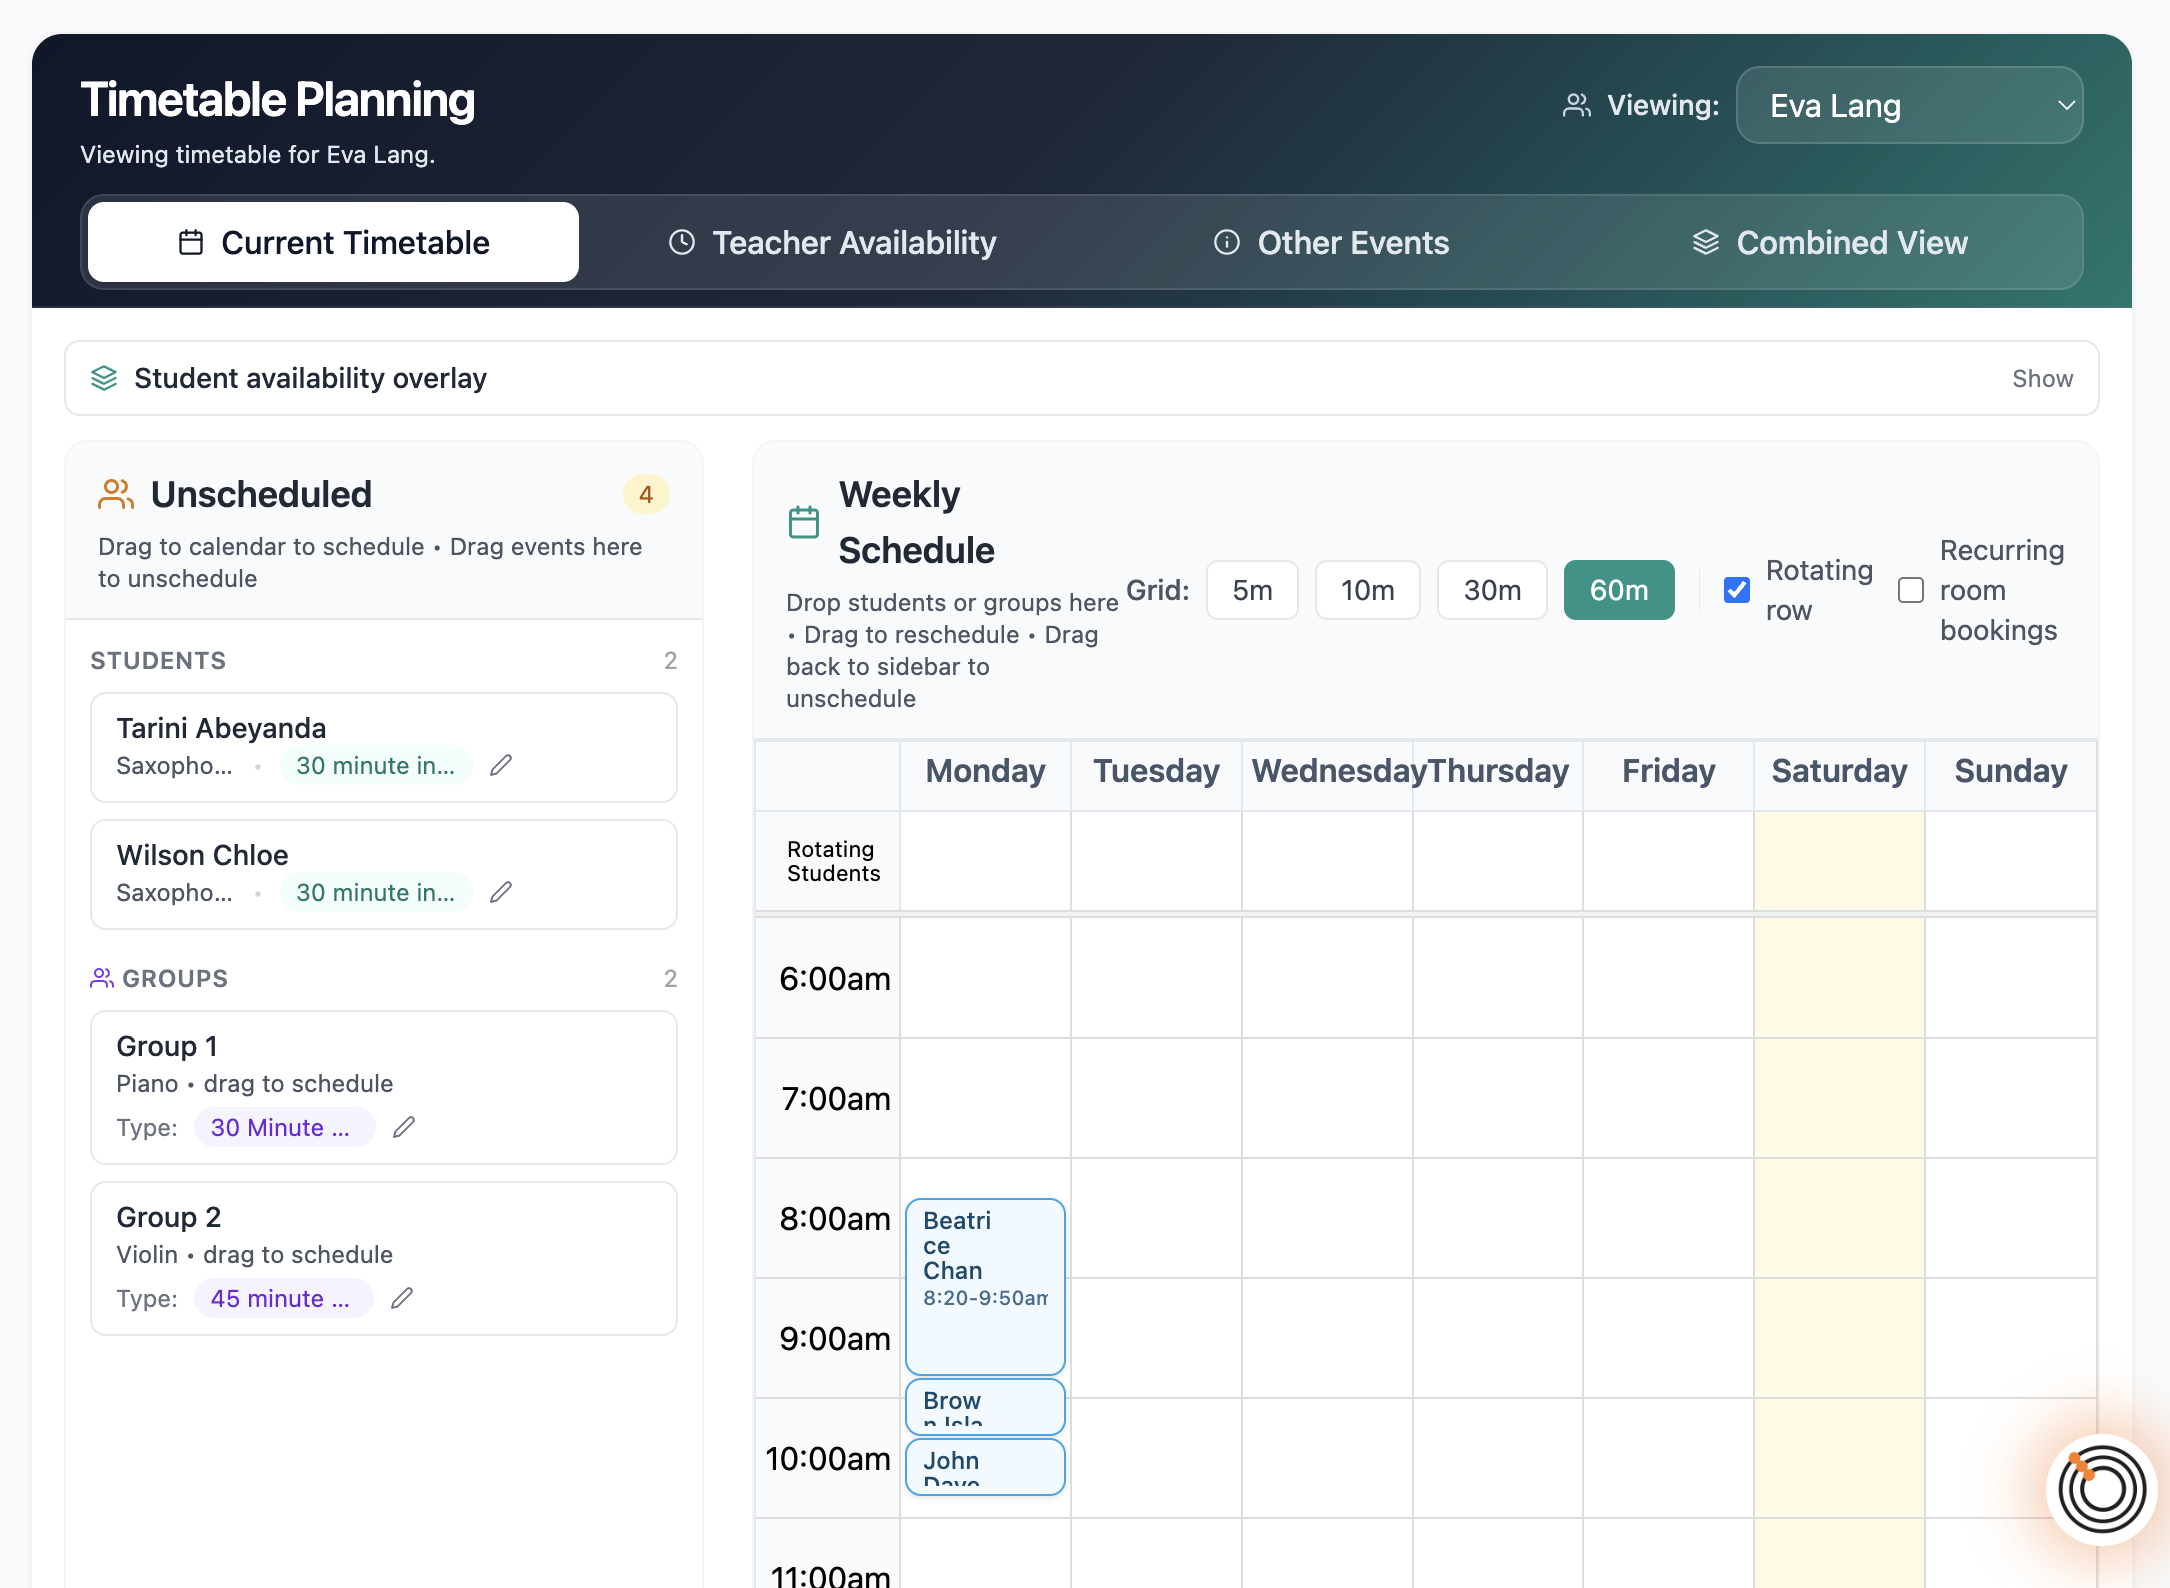Enable Recurring room bookings checkbox
The width and height of the screenshot is (2170, 1588).
point(1911,590)
